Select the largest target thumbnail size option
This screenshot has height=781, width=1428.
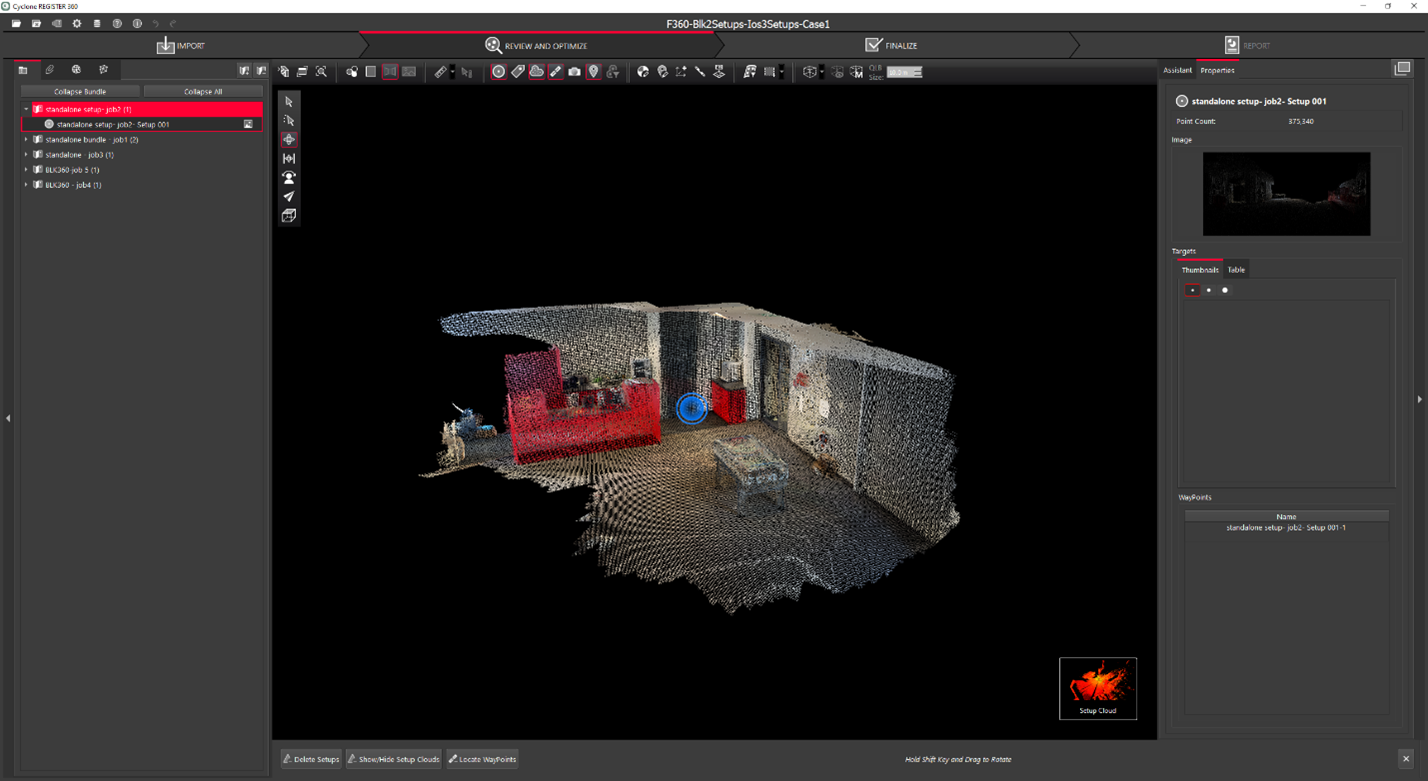click(x=1225, y=290)
